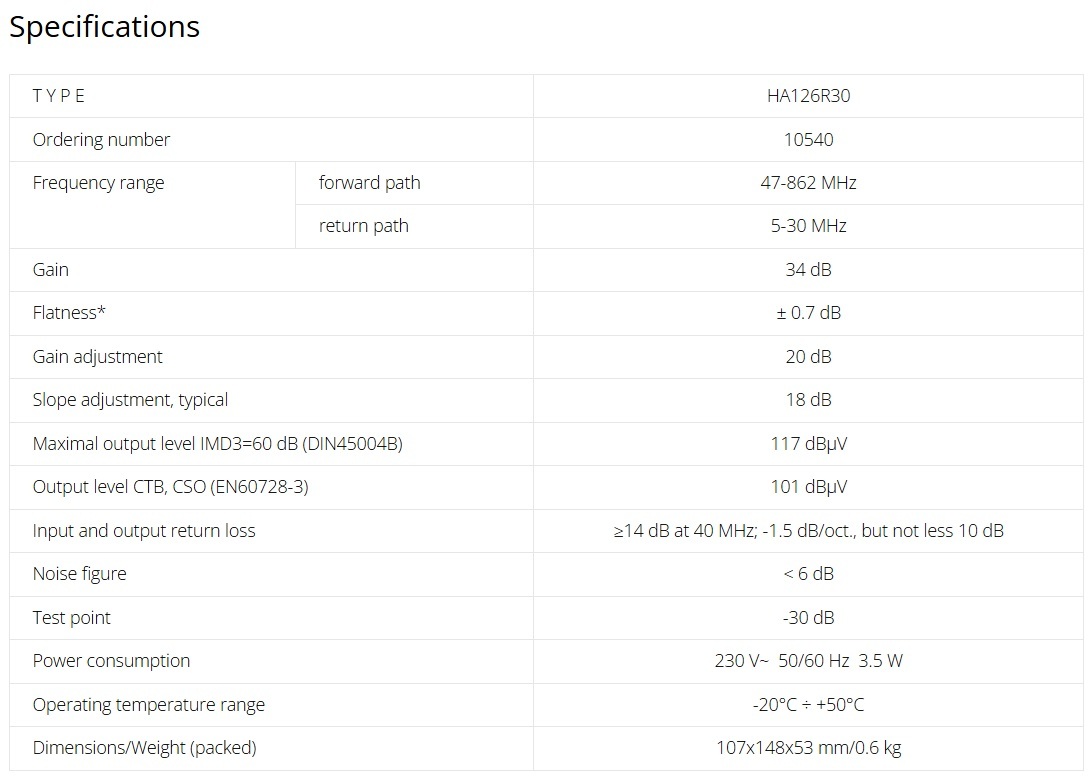Click the Specifications heading
This screenshot has height=778, width=1092.
pos(104,27)
